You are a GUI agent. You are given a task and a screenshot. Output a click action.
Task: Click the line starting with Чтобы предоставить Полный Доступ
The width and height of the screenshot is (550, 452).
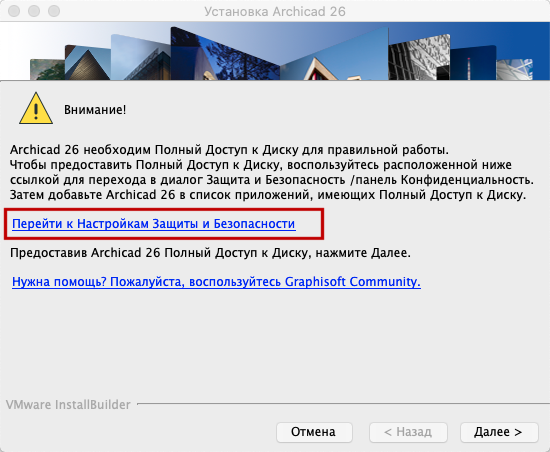[x=261, y=165]
